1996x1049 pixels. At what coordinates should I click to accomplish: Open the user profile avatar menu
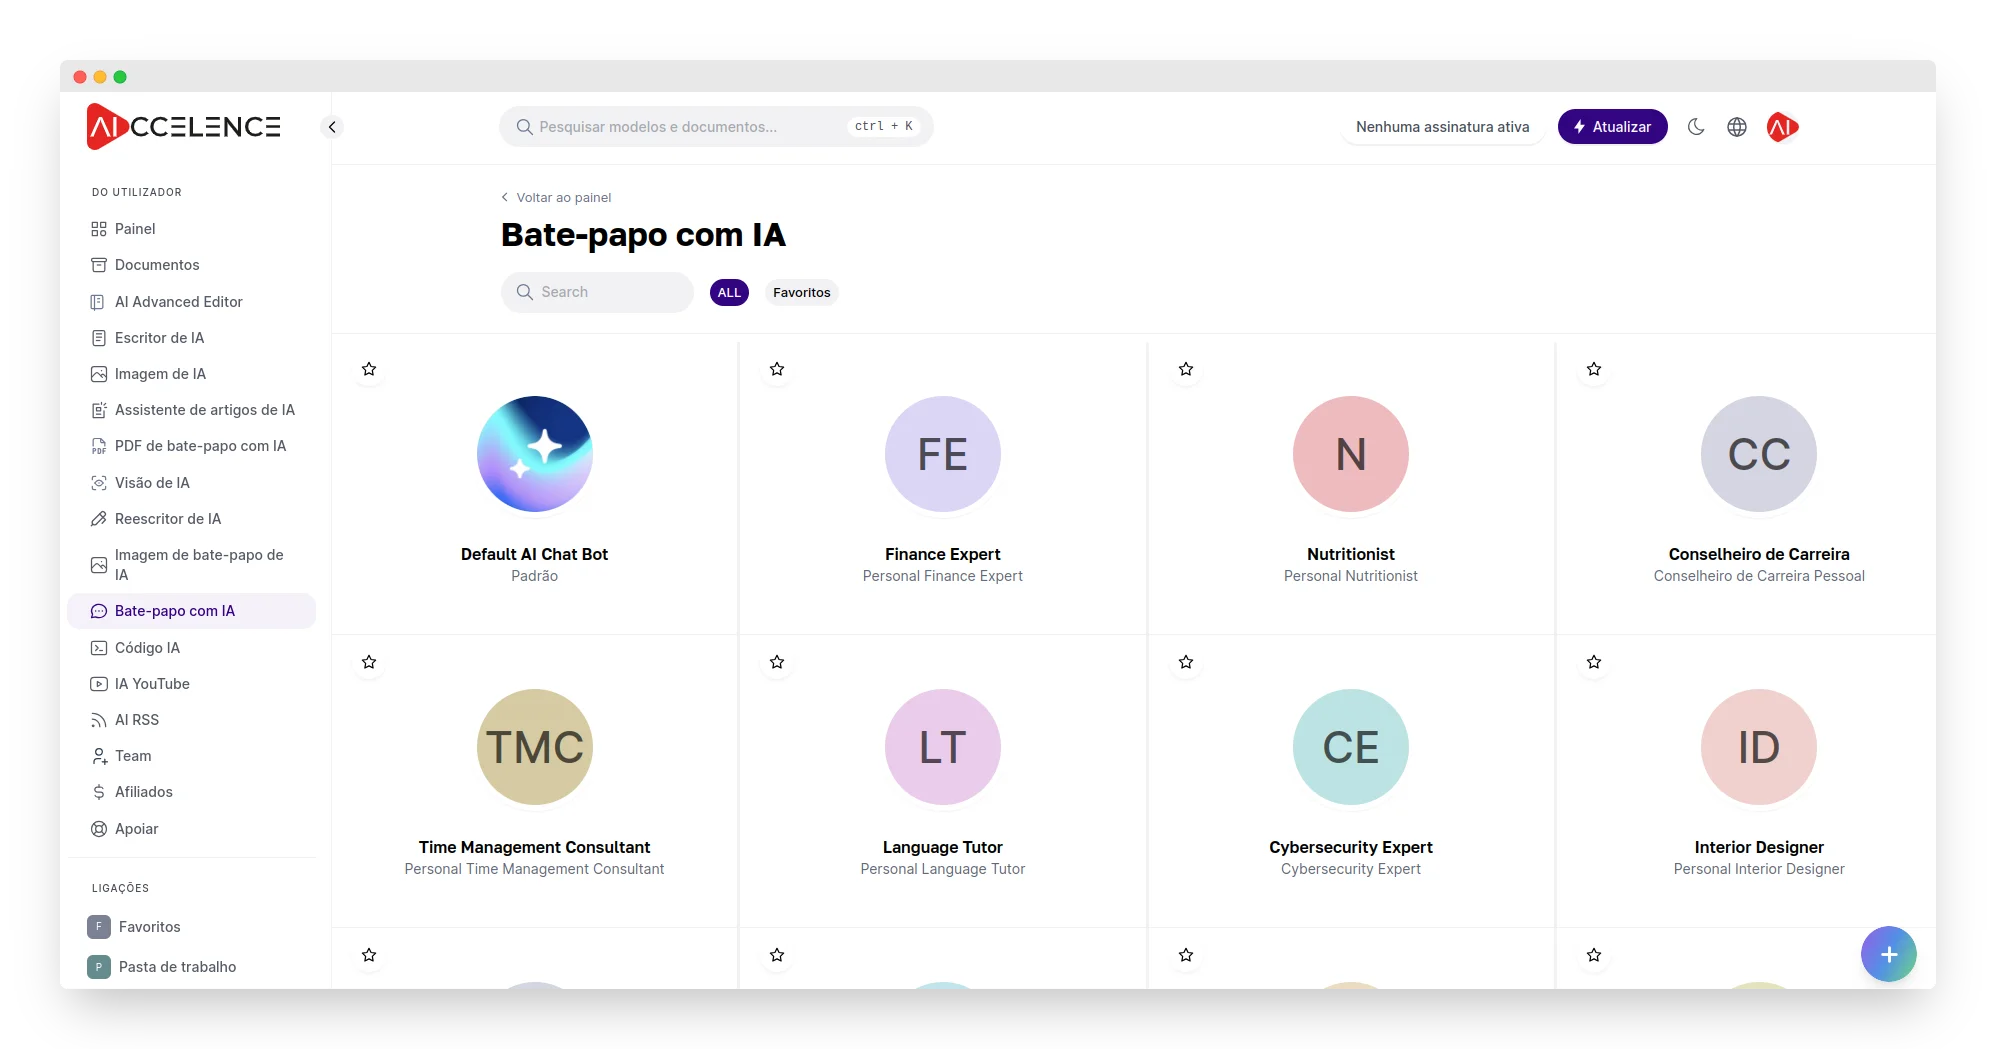coord(1782,127)
